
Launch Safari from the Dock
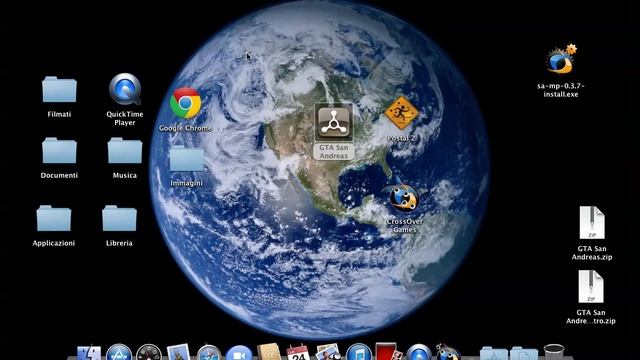(209, 353)
